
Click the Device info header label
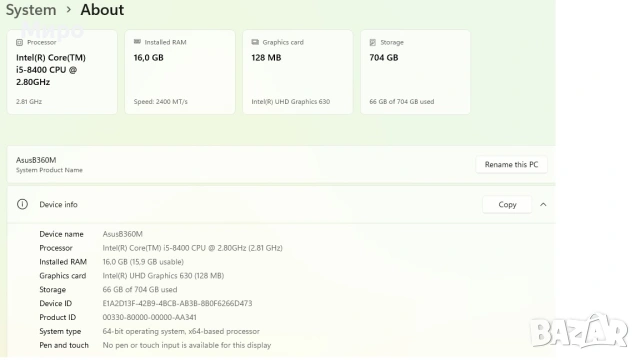tap(58, 204)
